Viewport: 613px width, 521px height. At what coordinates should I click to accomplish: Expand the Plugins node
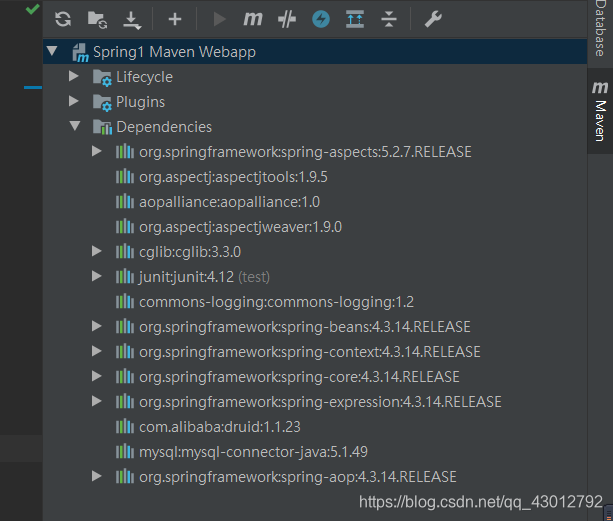73,101
